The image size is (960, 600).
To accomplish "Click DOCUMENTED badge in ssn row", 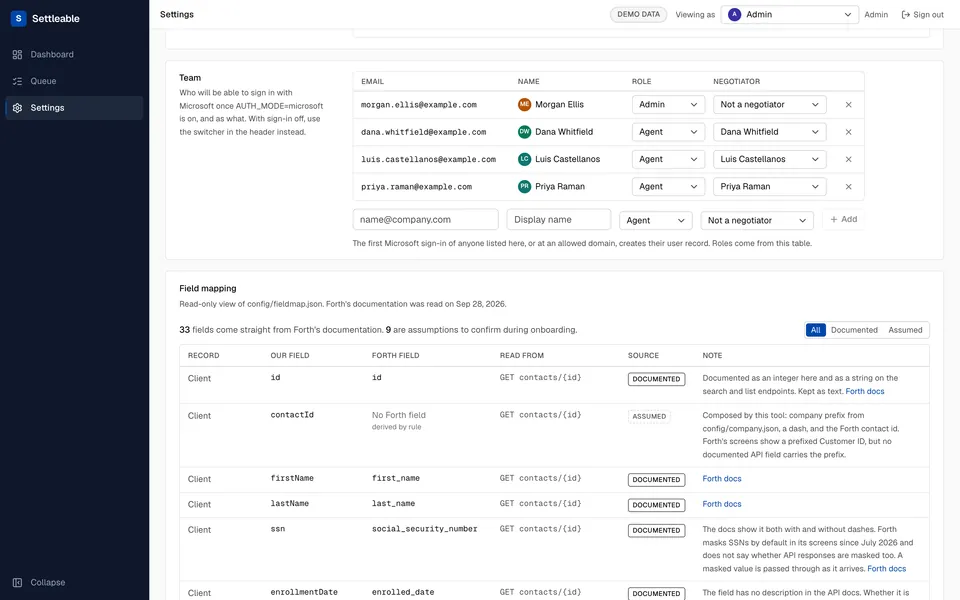I will (656, 530).
